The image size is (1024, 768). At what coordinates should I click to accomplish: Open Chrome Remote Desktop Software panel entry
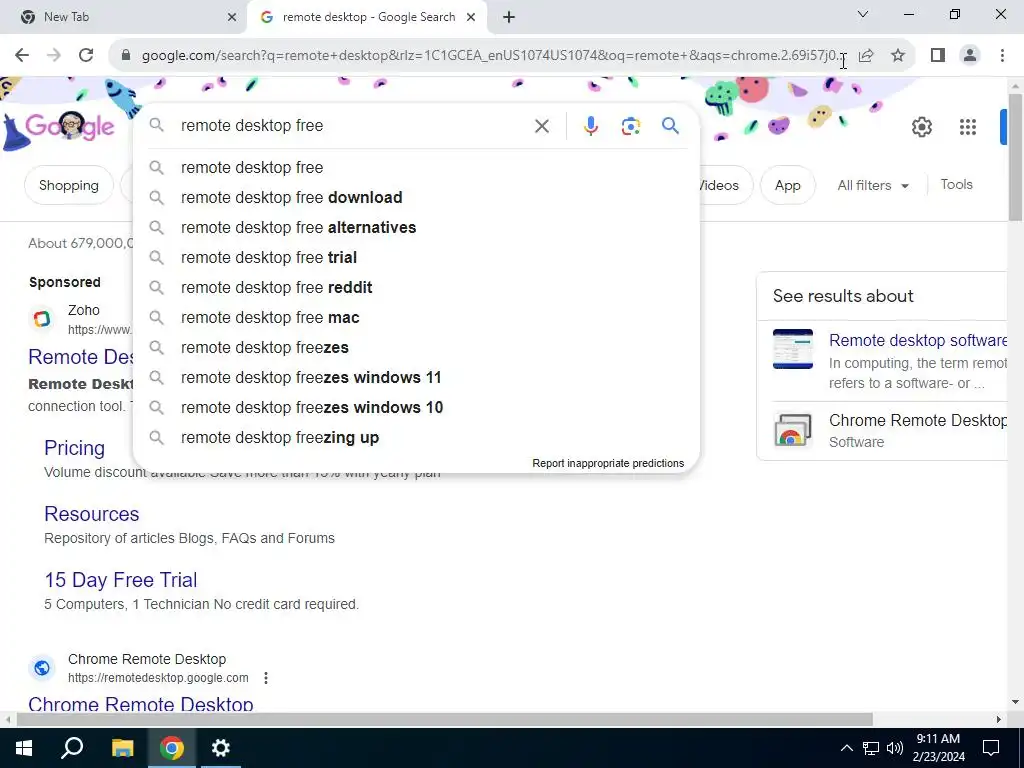(889, 430)
